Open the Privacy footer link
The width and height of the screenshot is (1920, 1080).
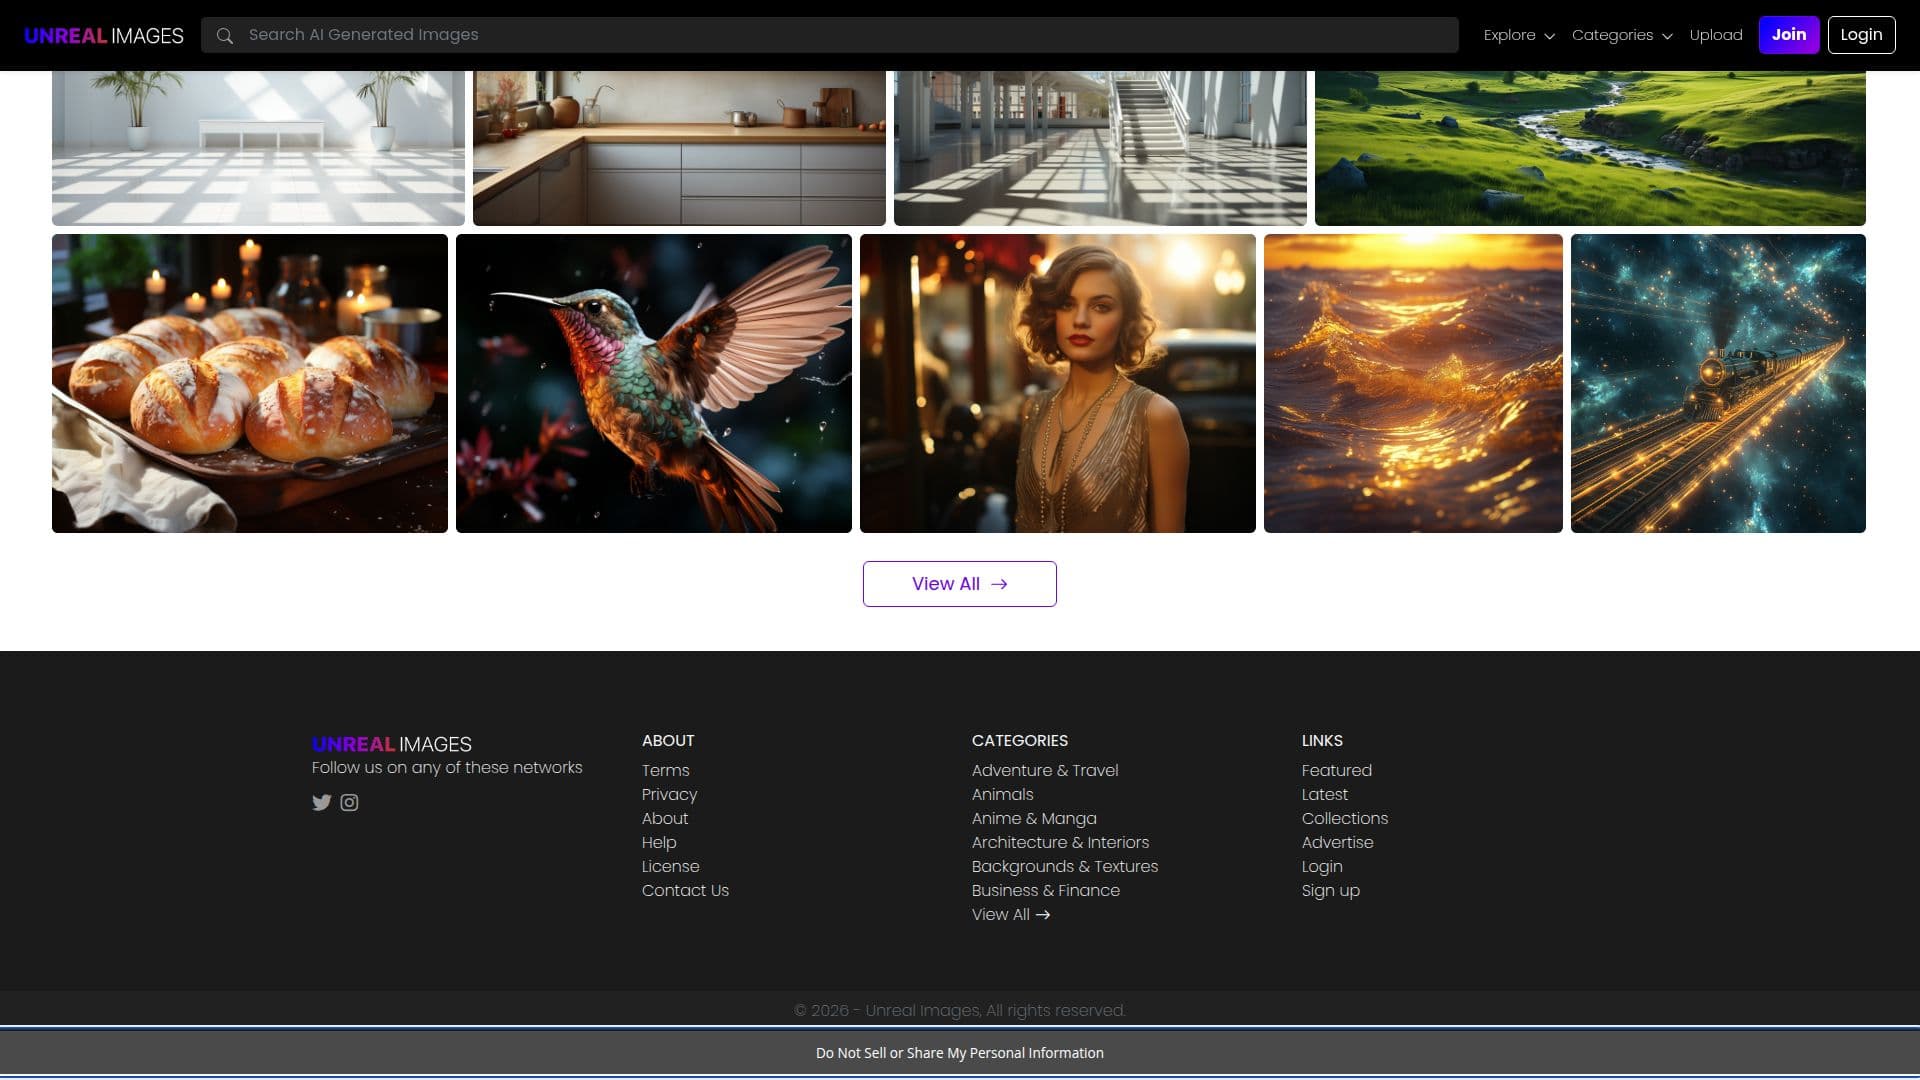pos(669,794)
